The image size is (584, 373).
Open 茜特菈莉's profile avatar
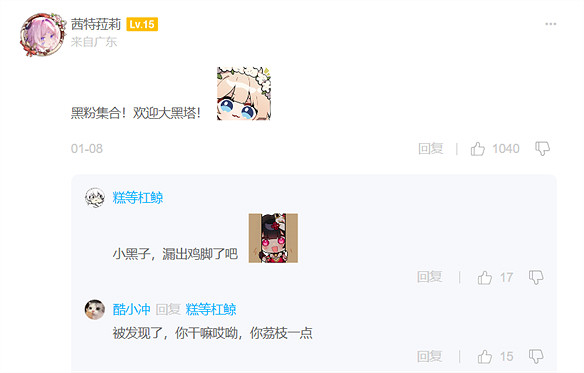[x=43, y=34]
